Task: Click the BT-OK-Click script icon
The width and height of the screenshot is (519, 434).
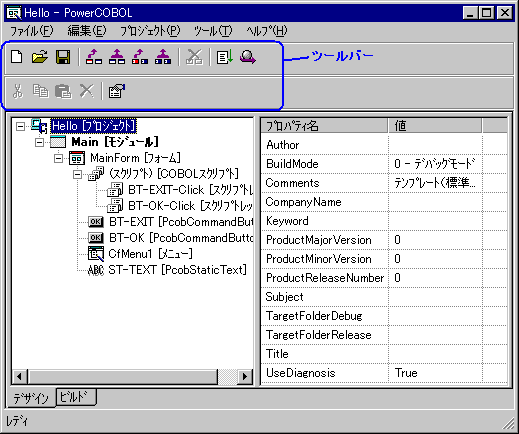Action: tap(115, 206)
